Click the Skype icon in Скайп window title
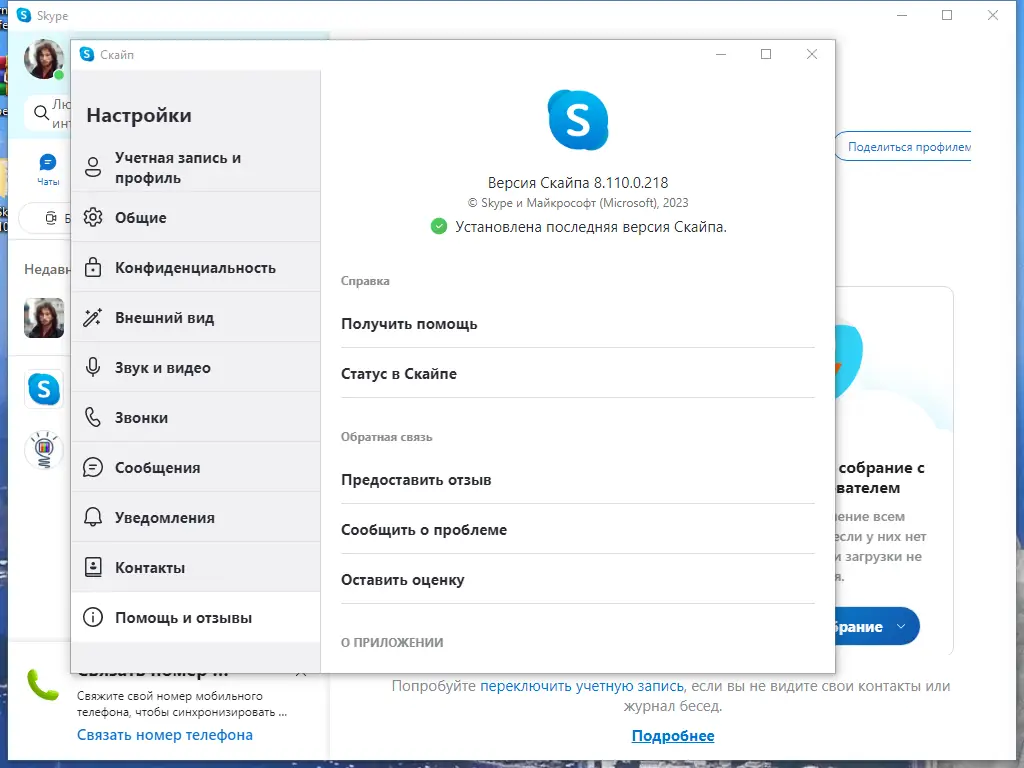This screenshot has width=1024, height=768. click(x=87, y=54)
